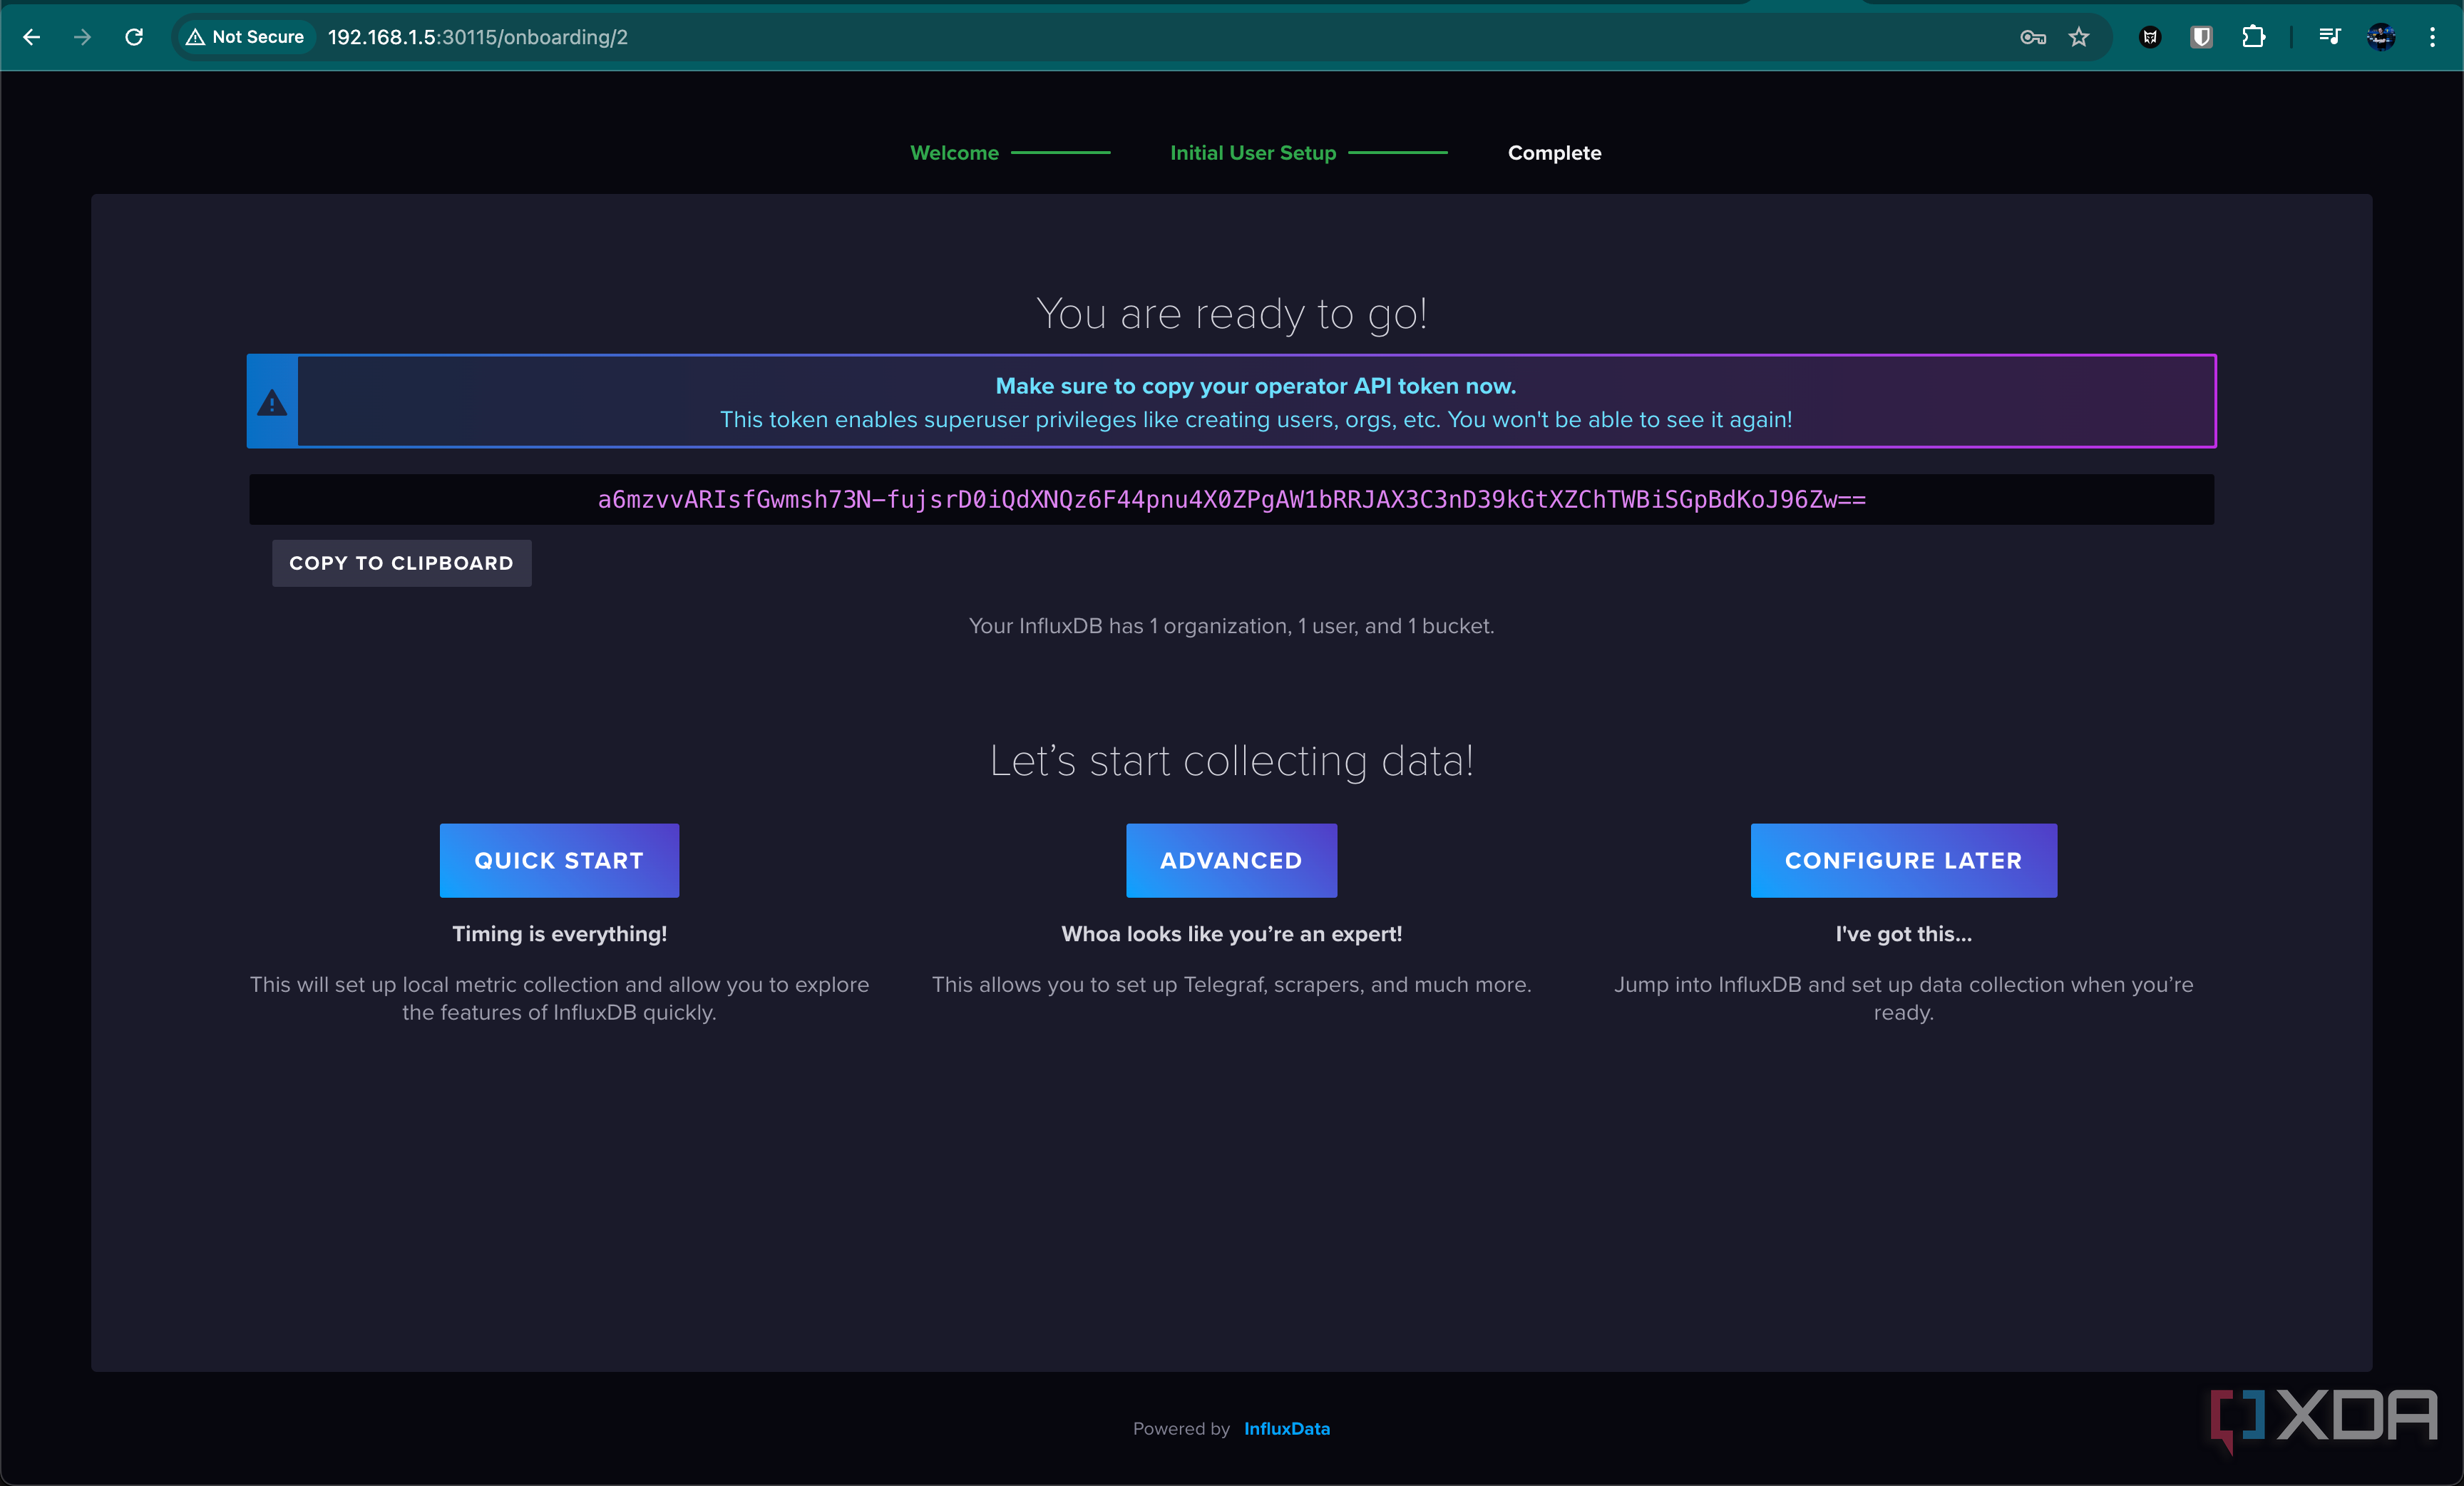Open the black cat-face extension icon
This screenshot has height=1486, width=2464.
pyautogui.click(x=2150, y=37)
